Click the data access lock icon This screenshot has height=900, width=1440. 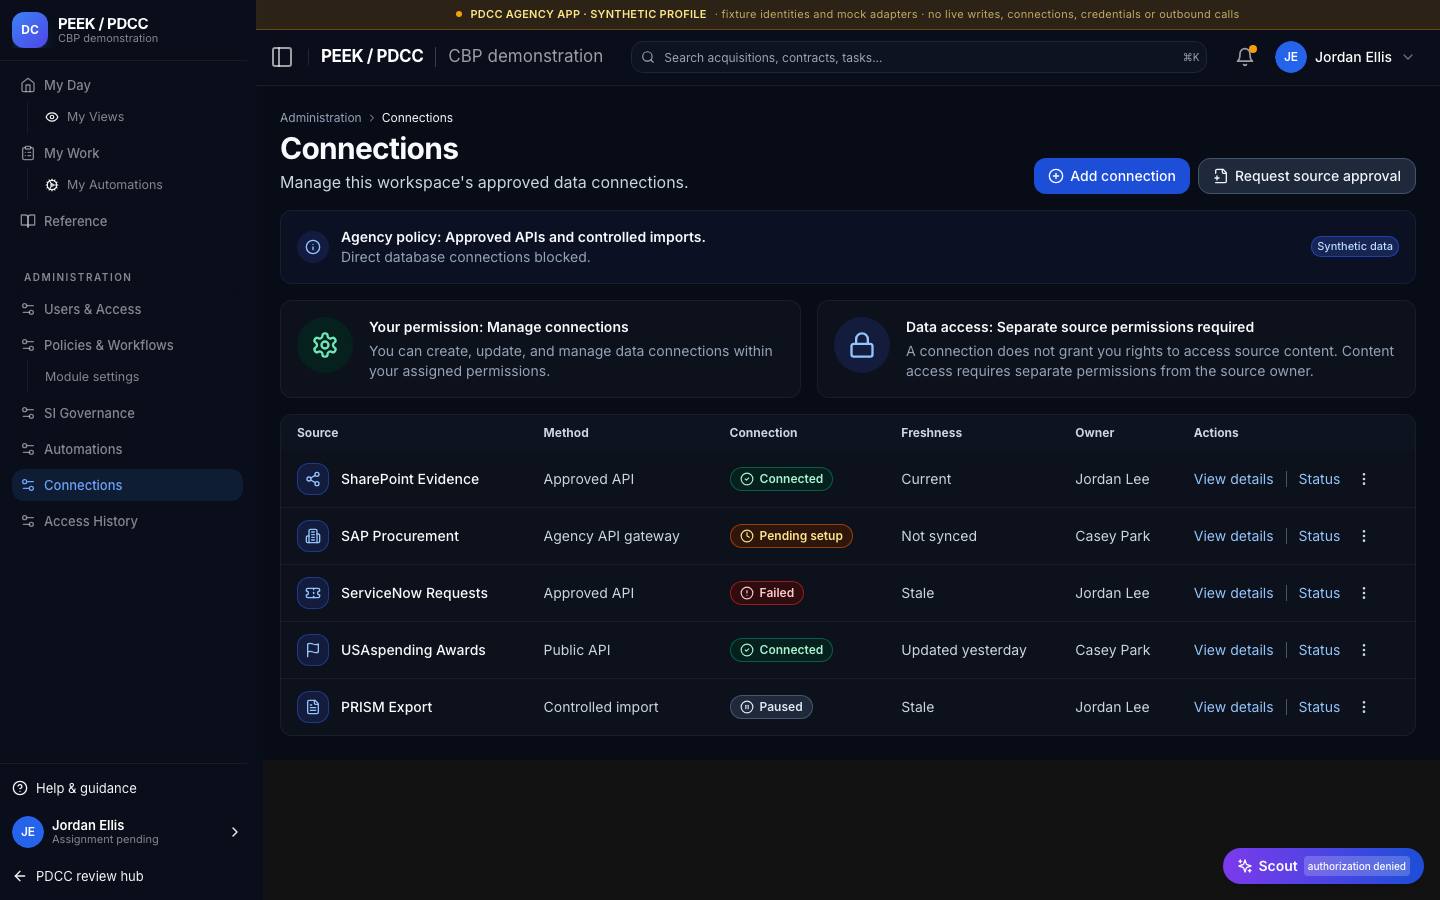tap(862, 345)
